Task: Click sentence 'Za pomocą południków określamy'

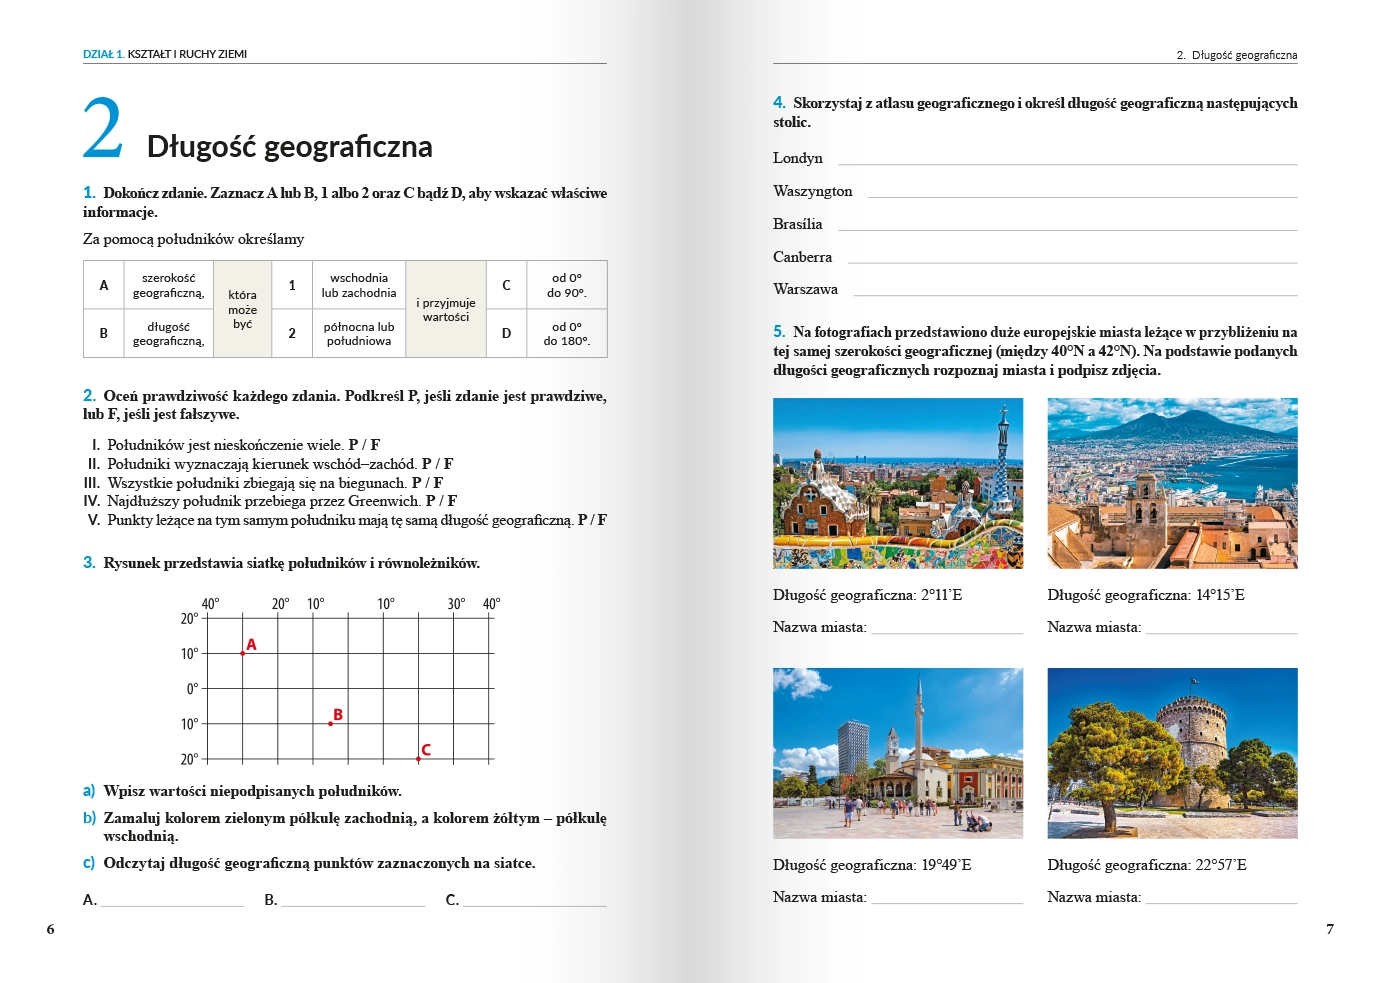Action: pos(193,239)
